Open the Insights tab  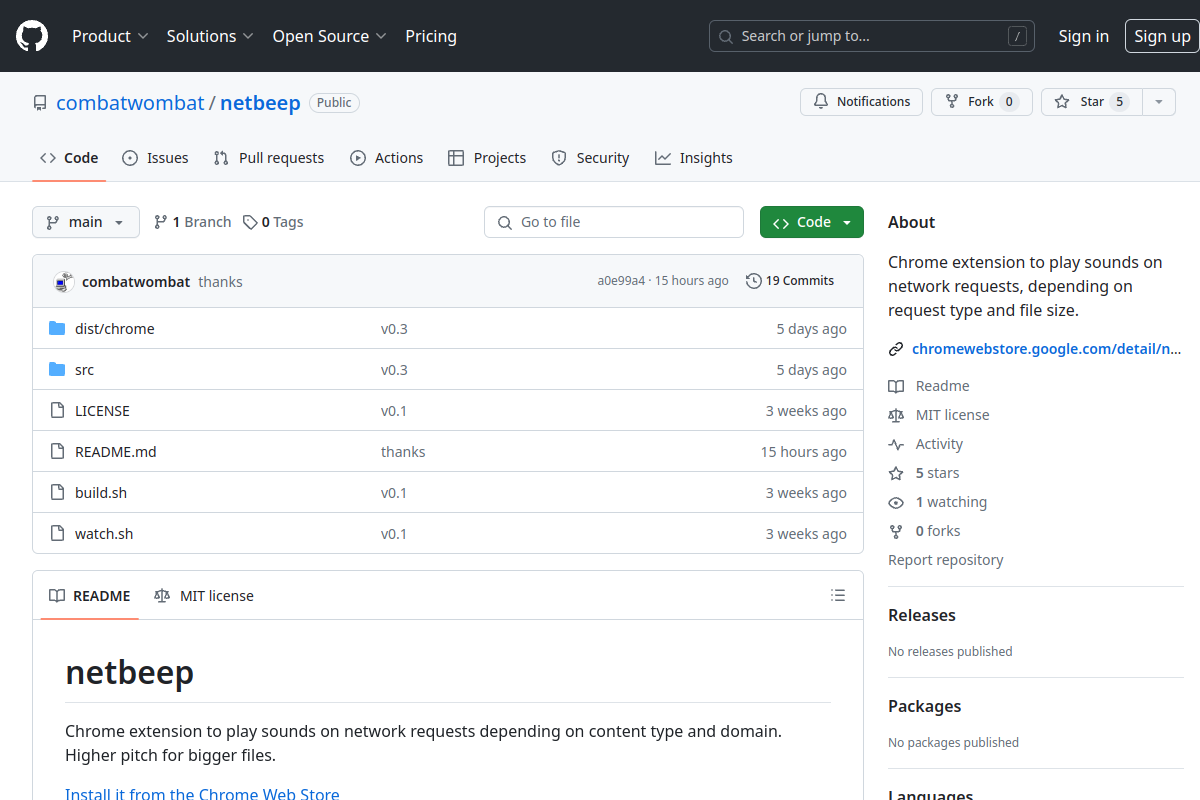click(x=694, y=158)
